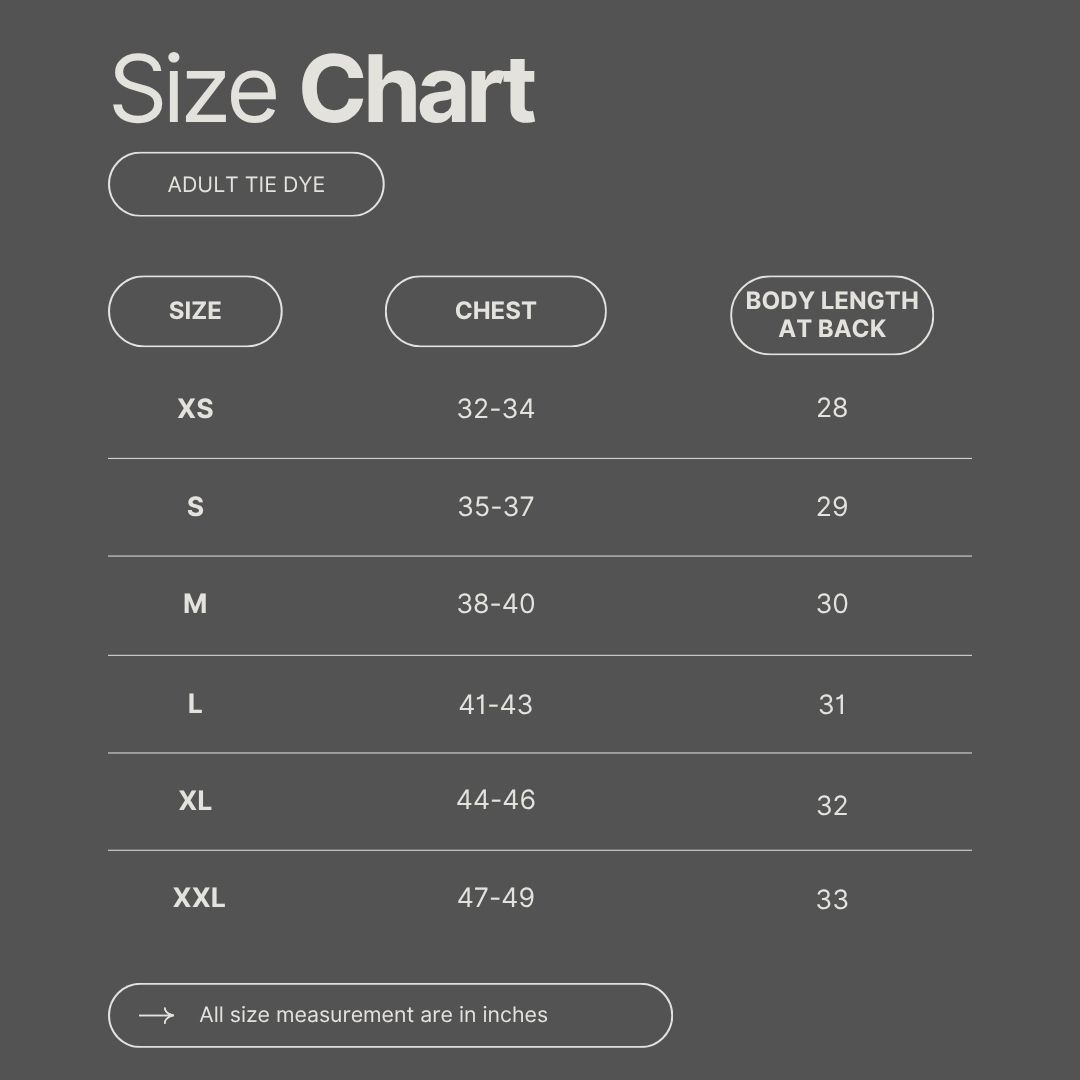The width and height of the screenshot is (1080, 1080).
Task: Click the 32-34 chest measurement
Action: pos(495,409)
